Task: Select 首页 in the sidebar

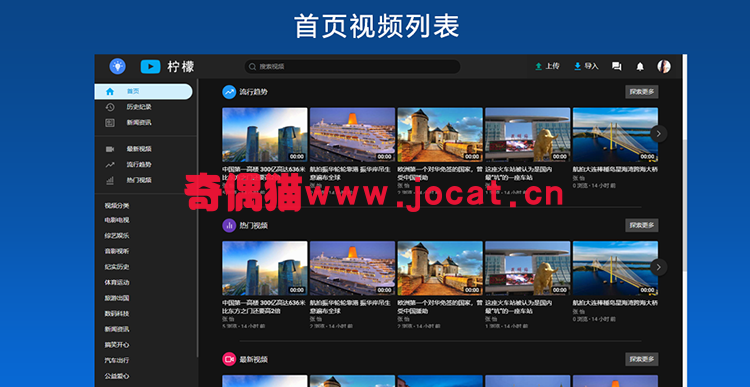Action: point(143,91)
